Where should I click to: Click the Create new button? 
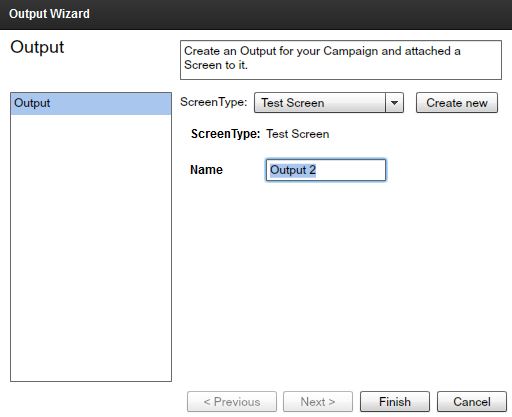[457, 103]
